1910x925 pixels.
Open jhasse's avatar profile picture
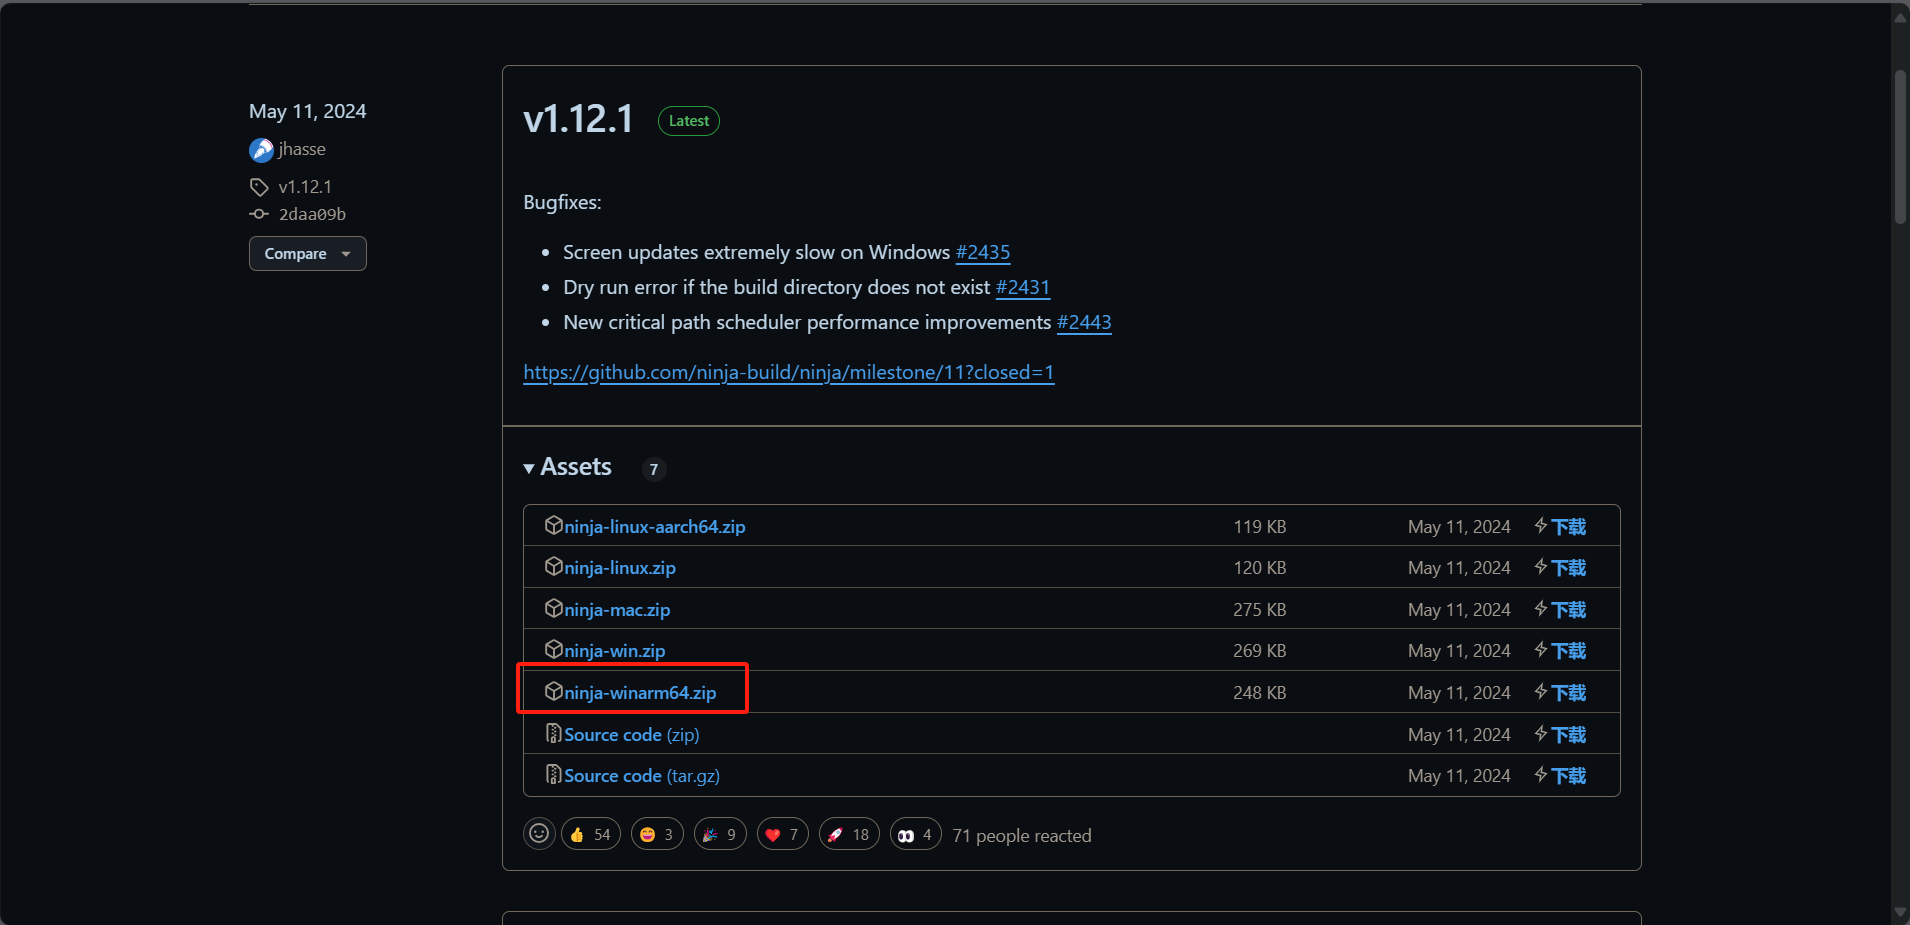point(261,150)
